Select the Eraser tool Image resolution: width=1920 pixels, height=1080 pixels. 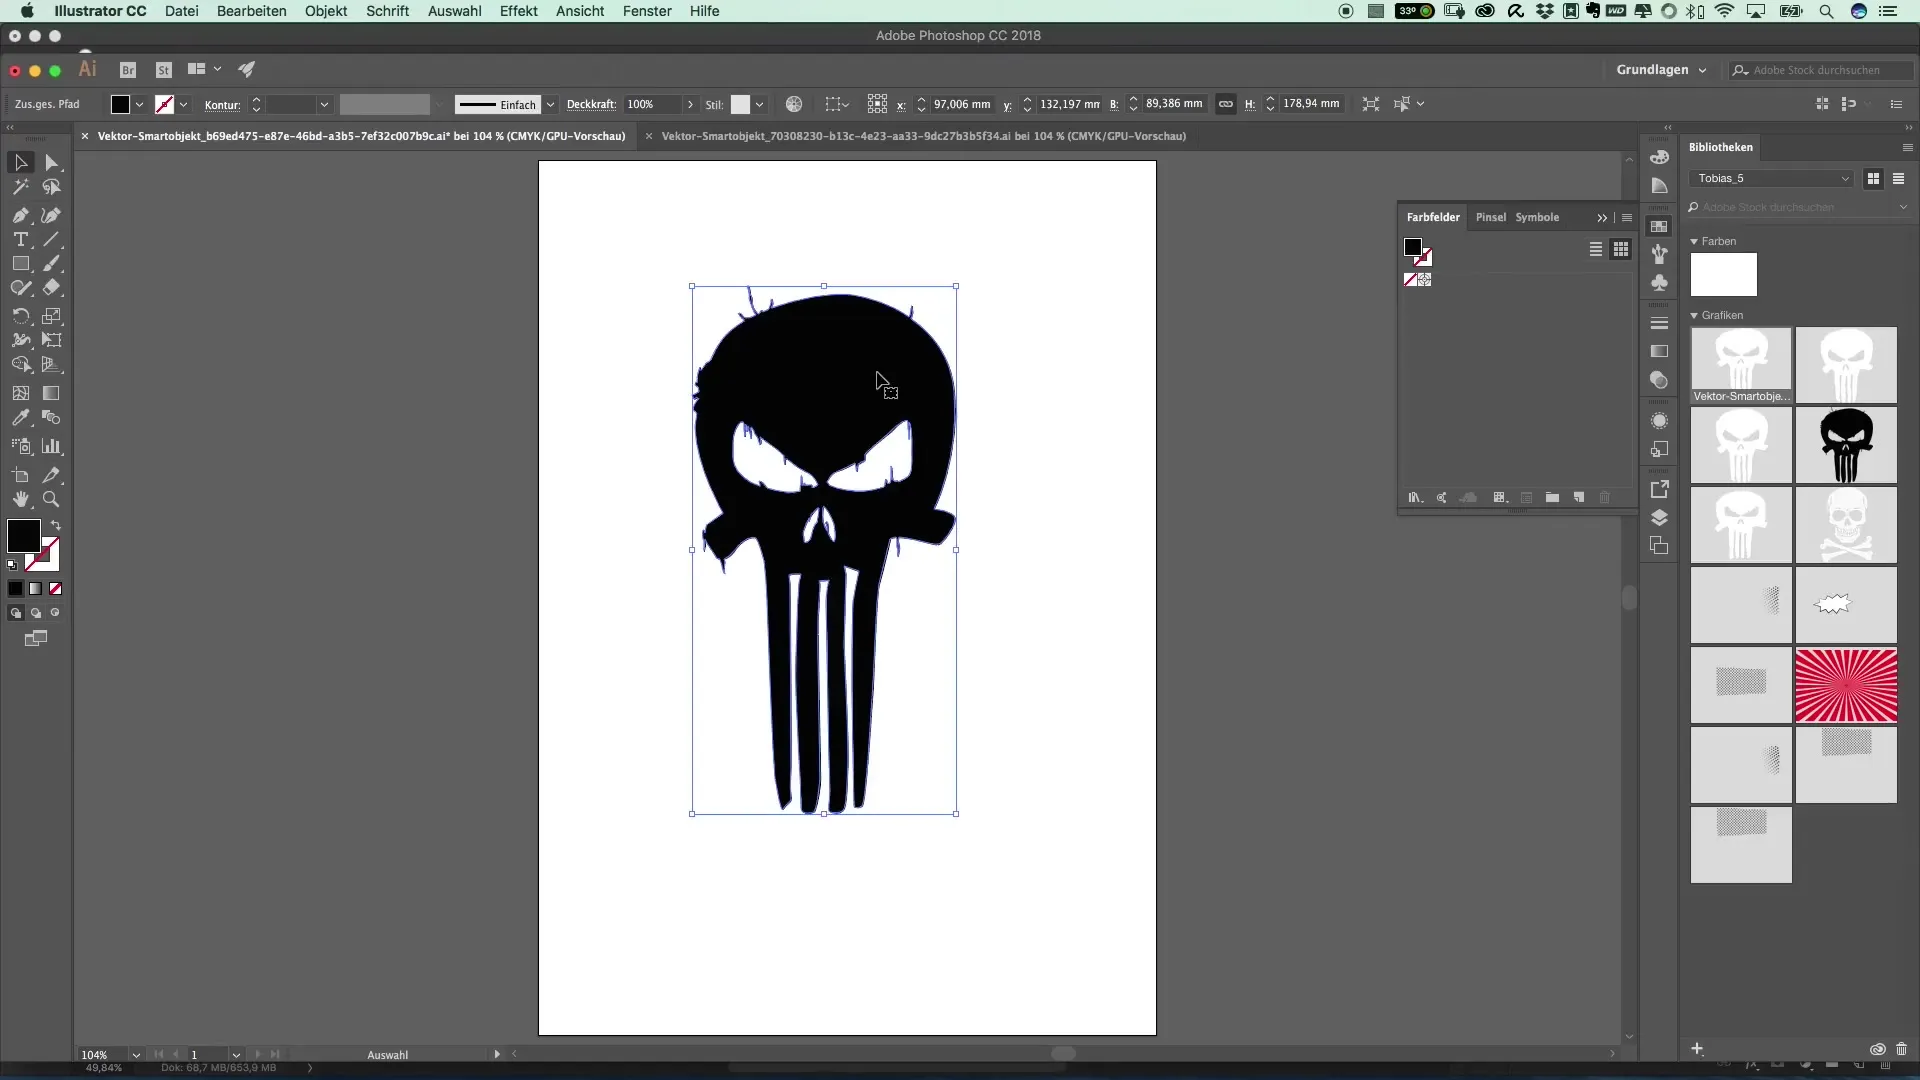(52, 288)
